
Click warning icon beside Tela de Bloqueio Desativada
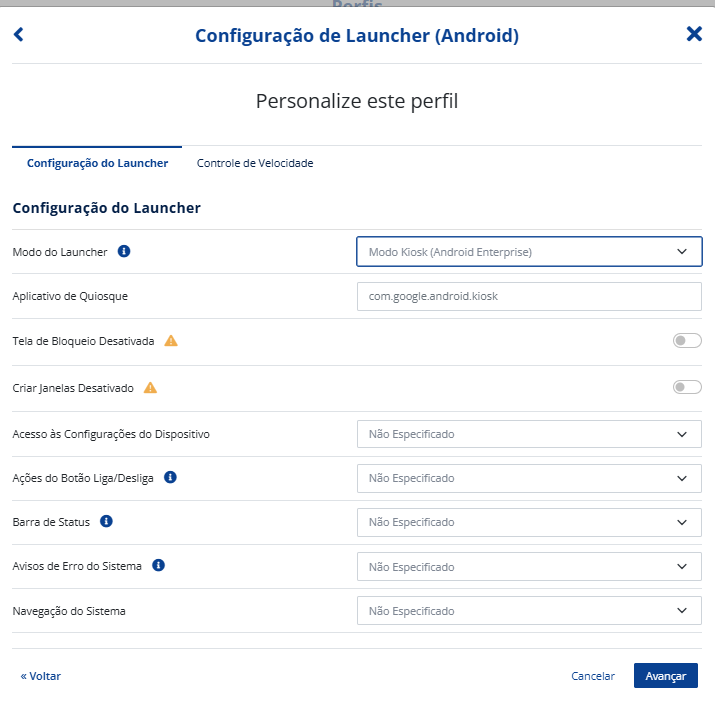[x=171, y=341]
